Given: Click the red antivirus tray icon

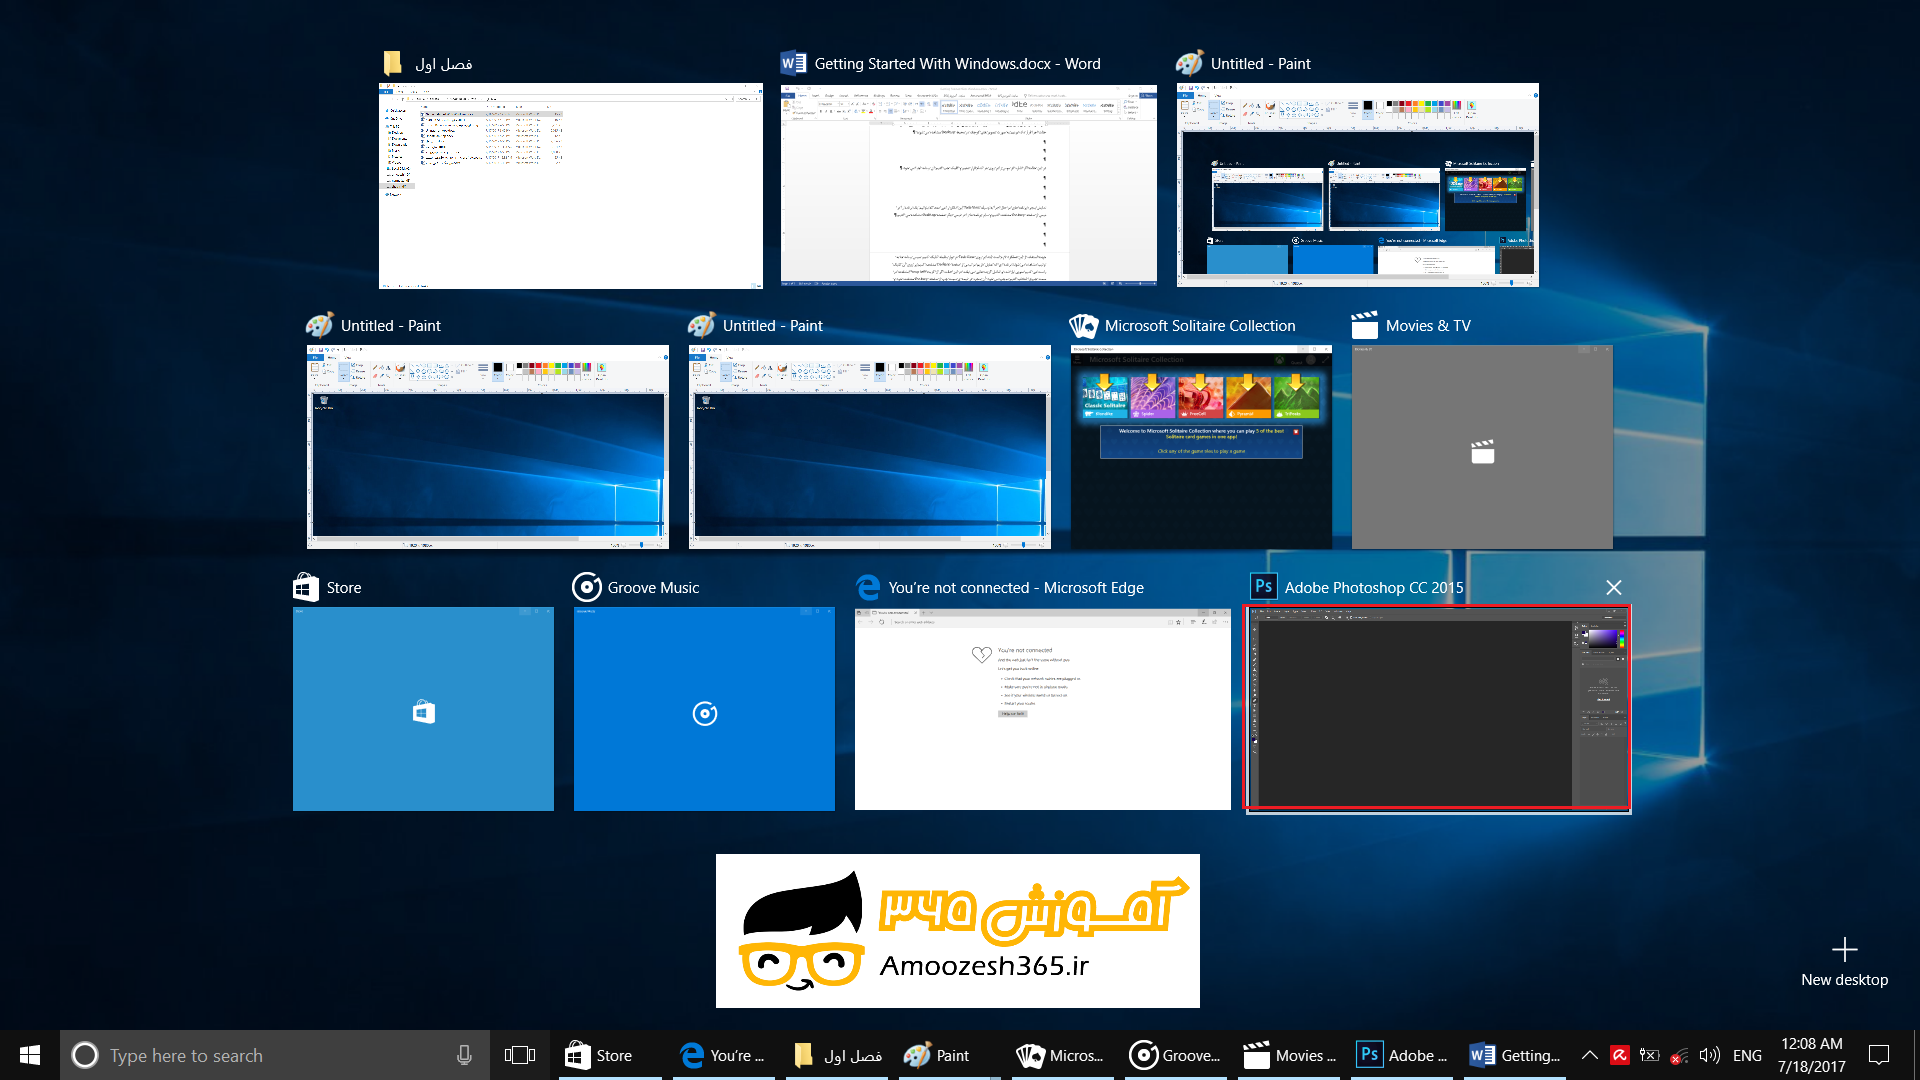Looking at the screenshot, I should pyautogui.click(x=1620, y=1055).
